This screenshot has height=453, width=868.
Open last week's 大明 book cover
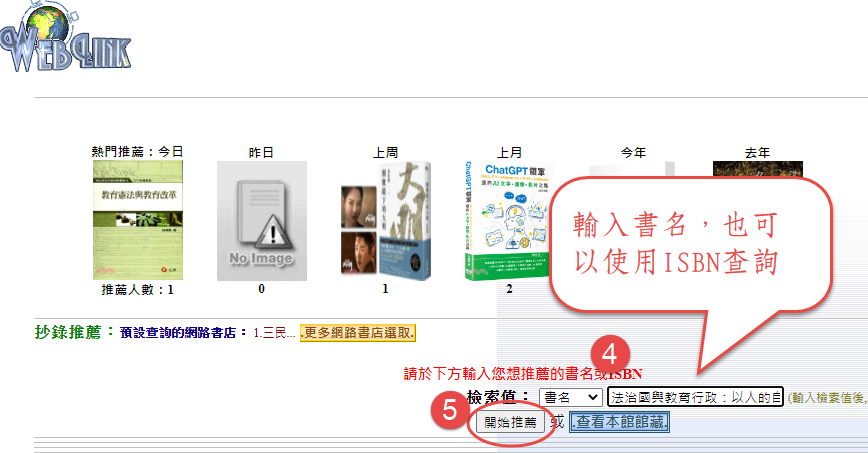click(386, 221)
